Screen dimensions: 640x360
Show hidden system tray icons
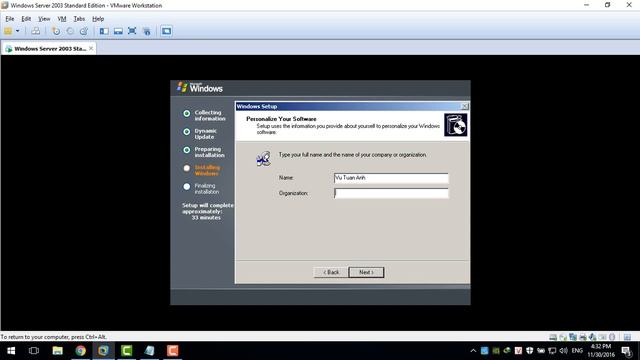click(473, 351)
